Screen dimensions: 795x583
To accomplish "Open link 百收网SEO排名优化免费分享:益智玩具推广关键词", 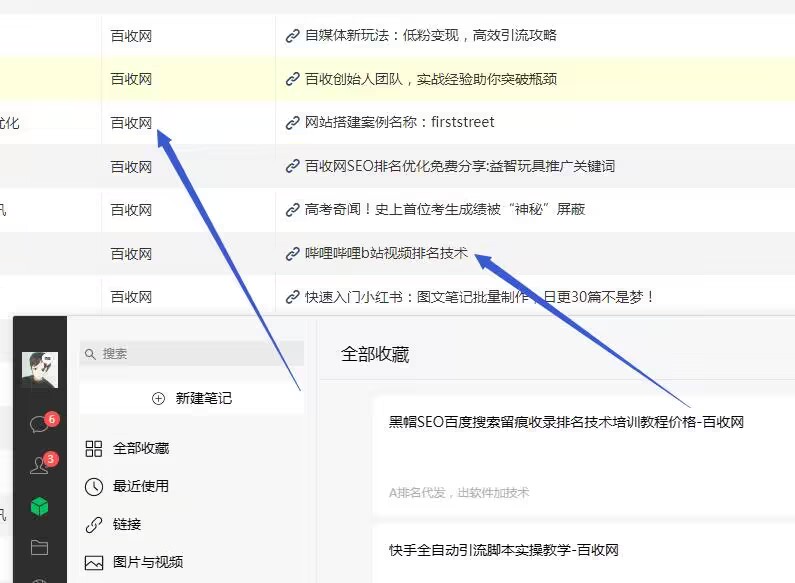I will 460,166.
